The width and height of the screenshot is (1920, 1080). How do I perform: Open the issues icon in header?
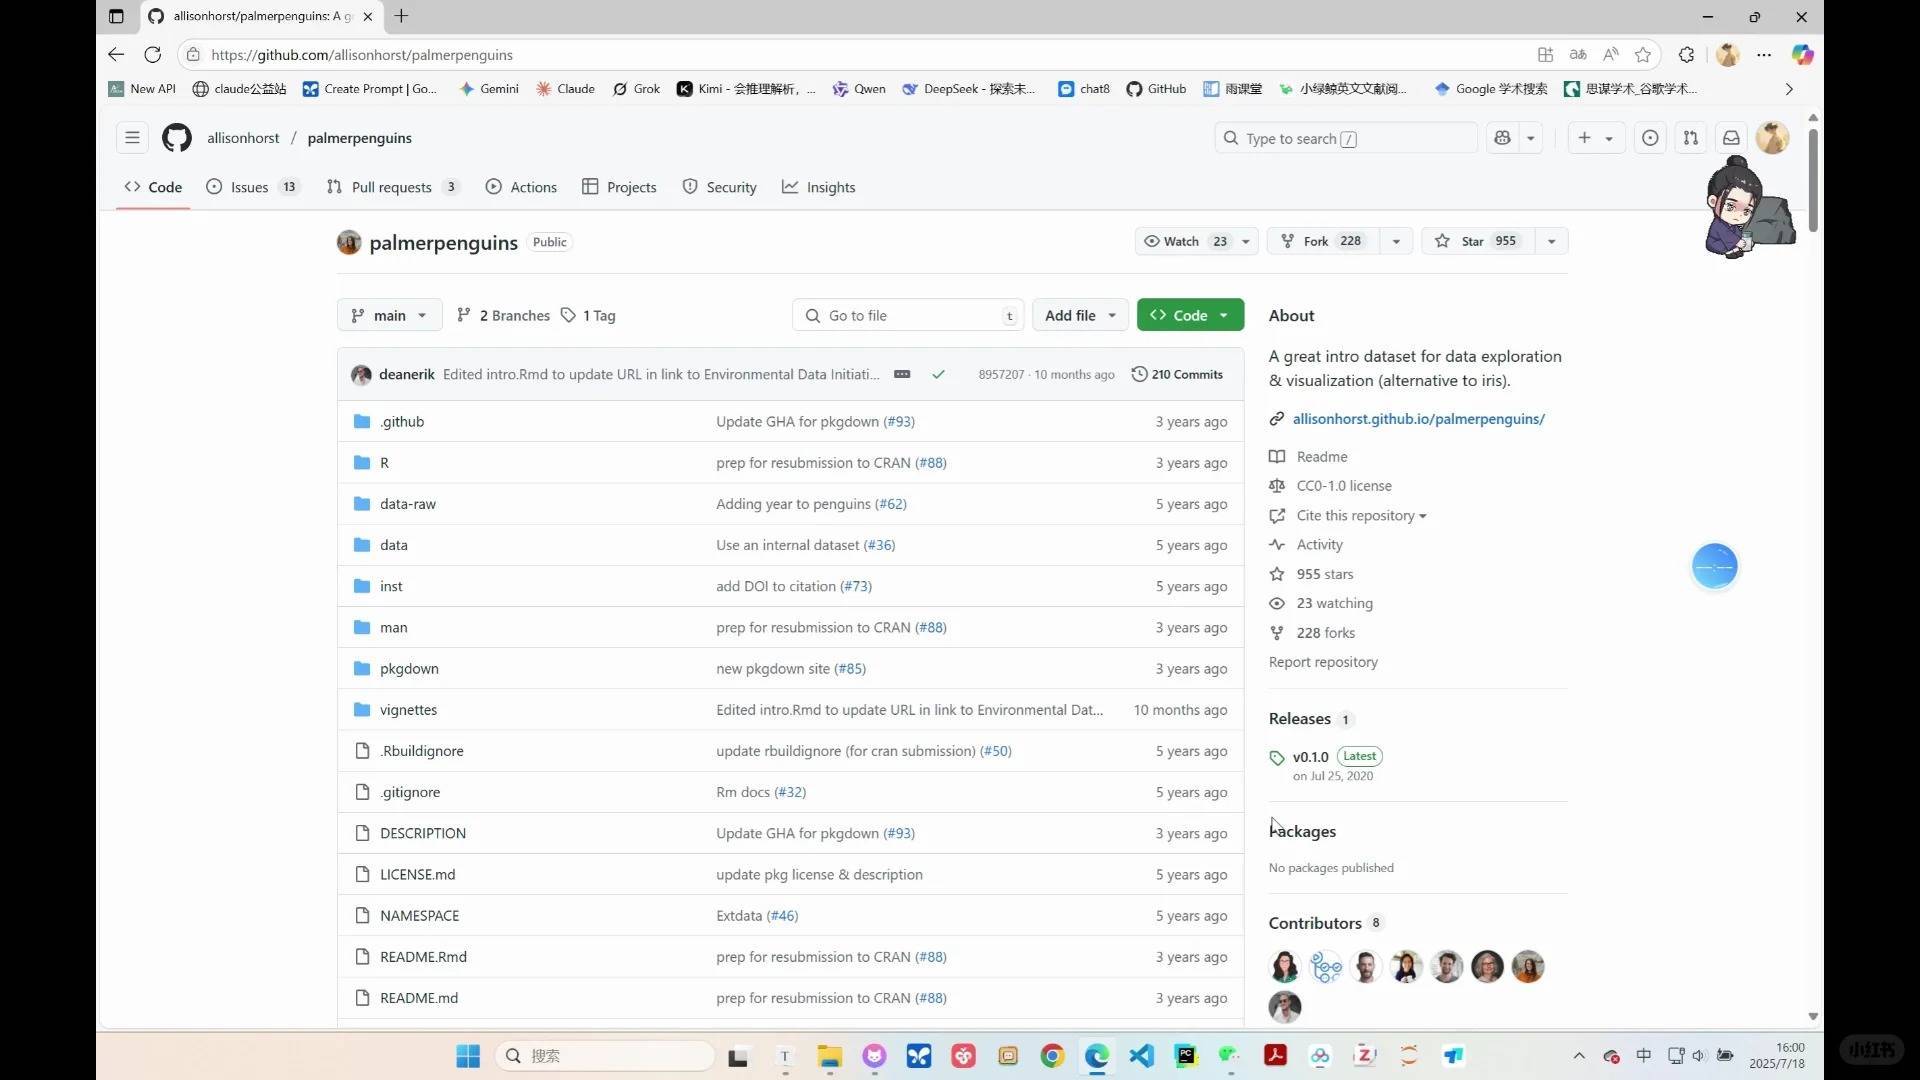click(1650, 138)
